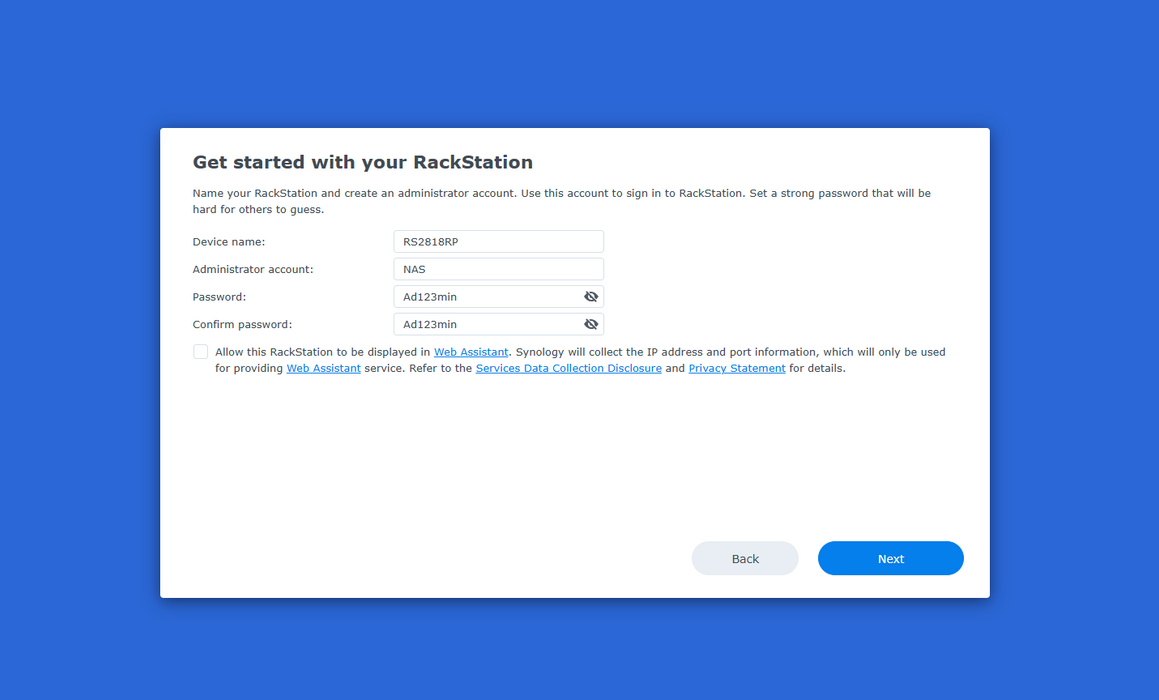
Task: Click the 'Name your RackStation and create' description text
Action: (562, 201)
